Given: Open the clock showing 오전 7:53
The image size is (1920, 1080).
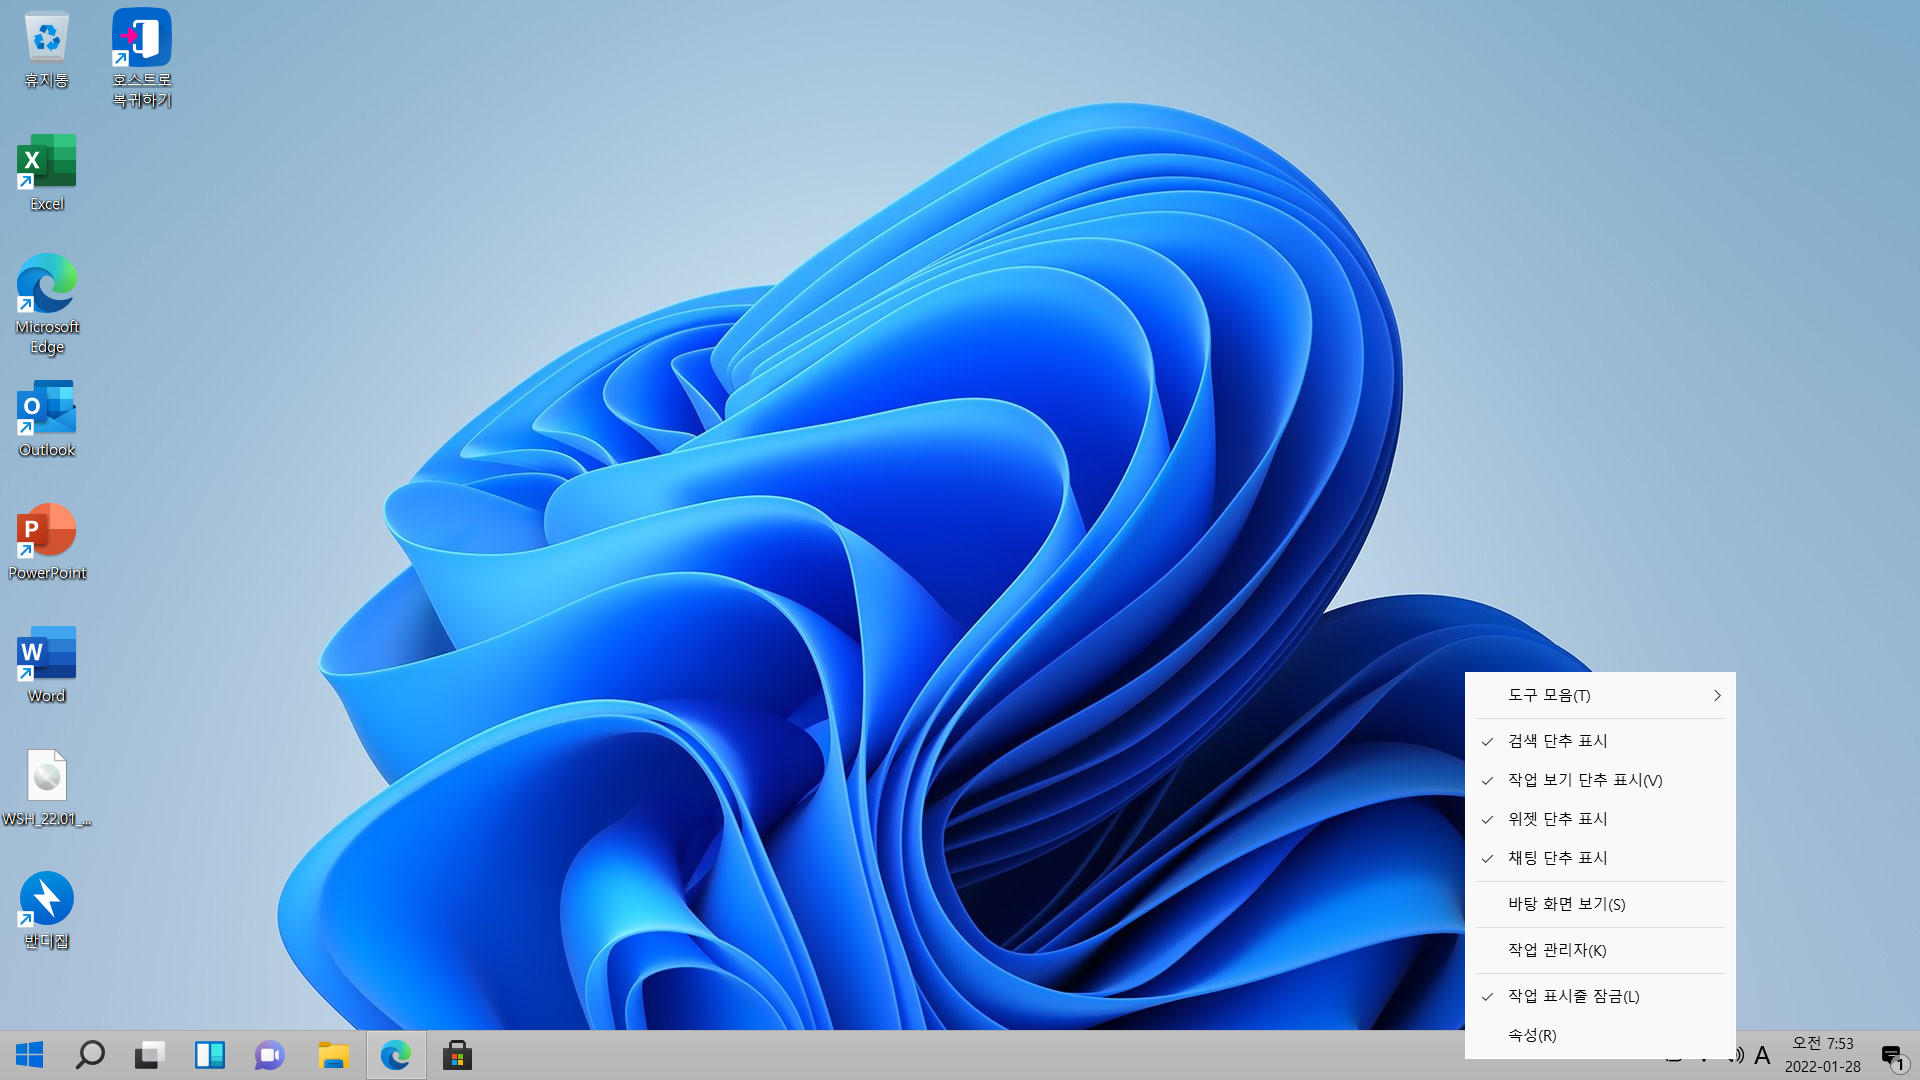Looking at the screenshot, I should pos(1822,1055).
